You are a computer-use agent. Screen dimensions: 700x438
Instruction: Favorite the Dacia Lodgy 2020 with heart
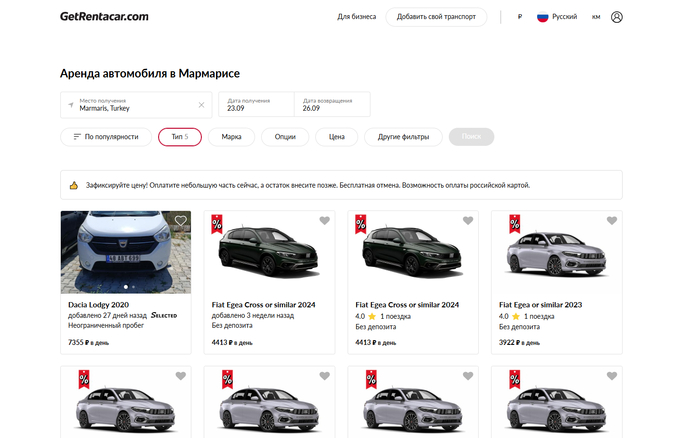pos(180,221)
